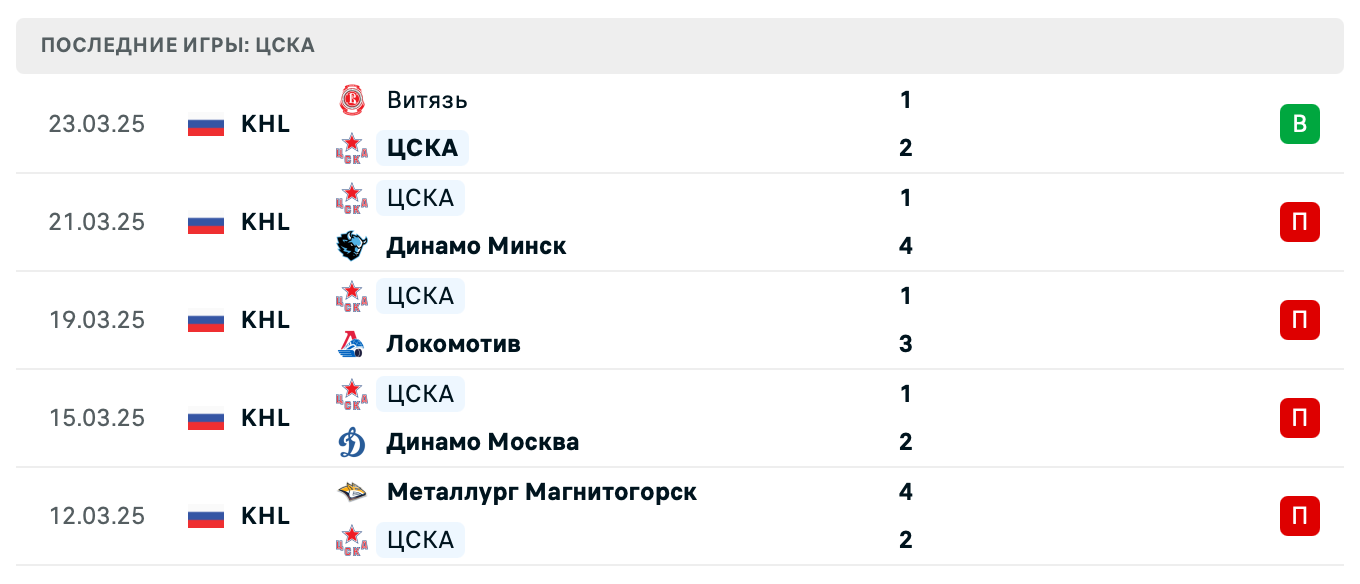The height and width of the screenshot is (584, 1360).
Task: Select the Металлург Магнитогорск logo
Action: (351, 492)
